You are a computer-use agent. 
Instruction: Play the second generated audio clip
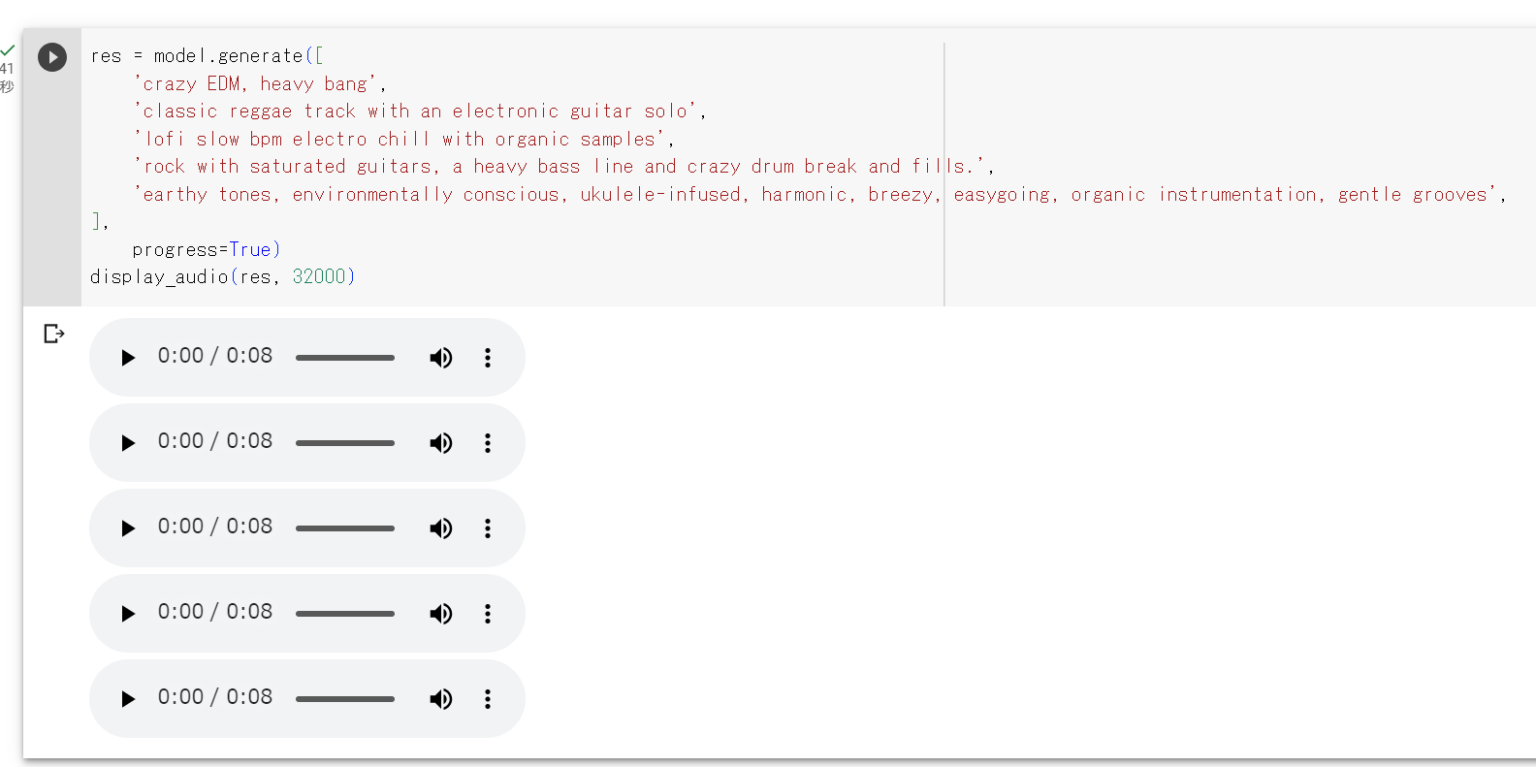coord(127,443)
